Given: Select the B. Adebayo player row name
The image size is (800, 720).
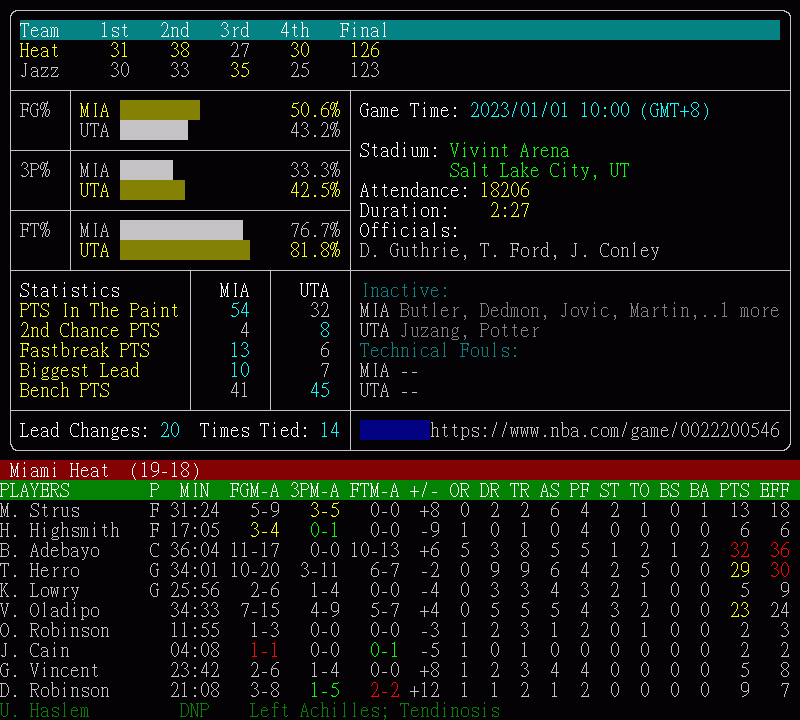Looking at the screenshot, I should tap(50, 551).
